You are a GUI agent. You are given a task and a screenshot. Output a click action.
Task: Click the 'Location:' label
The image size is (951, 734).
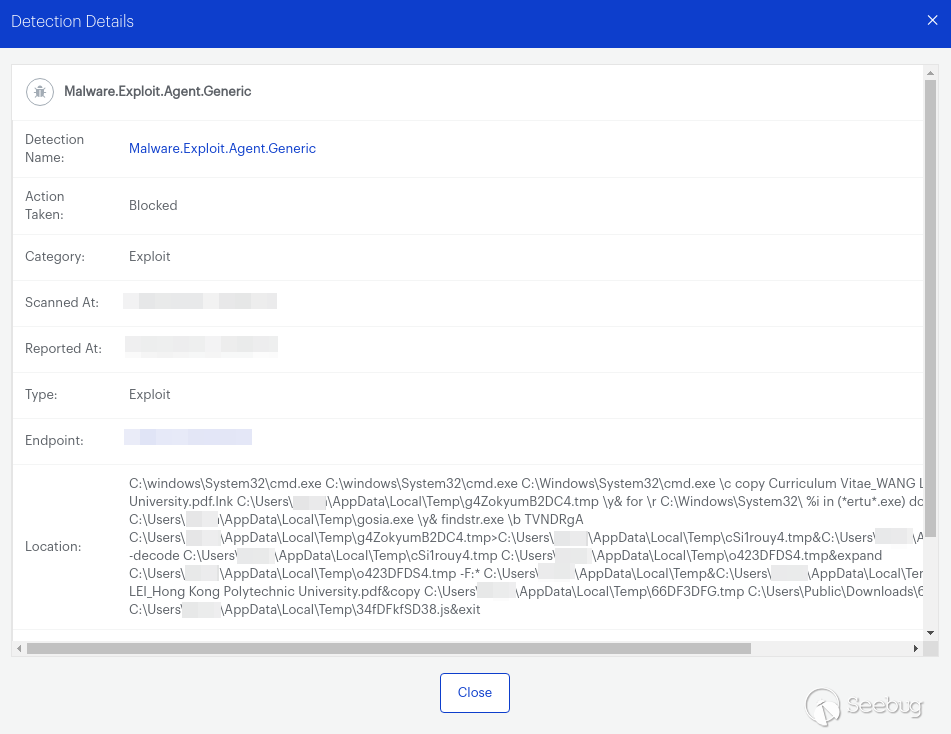pos(53,547)
